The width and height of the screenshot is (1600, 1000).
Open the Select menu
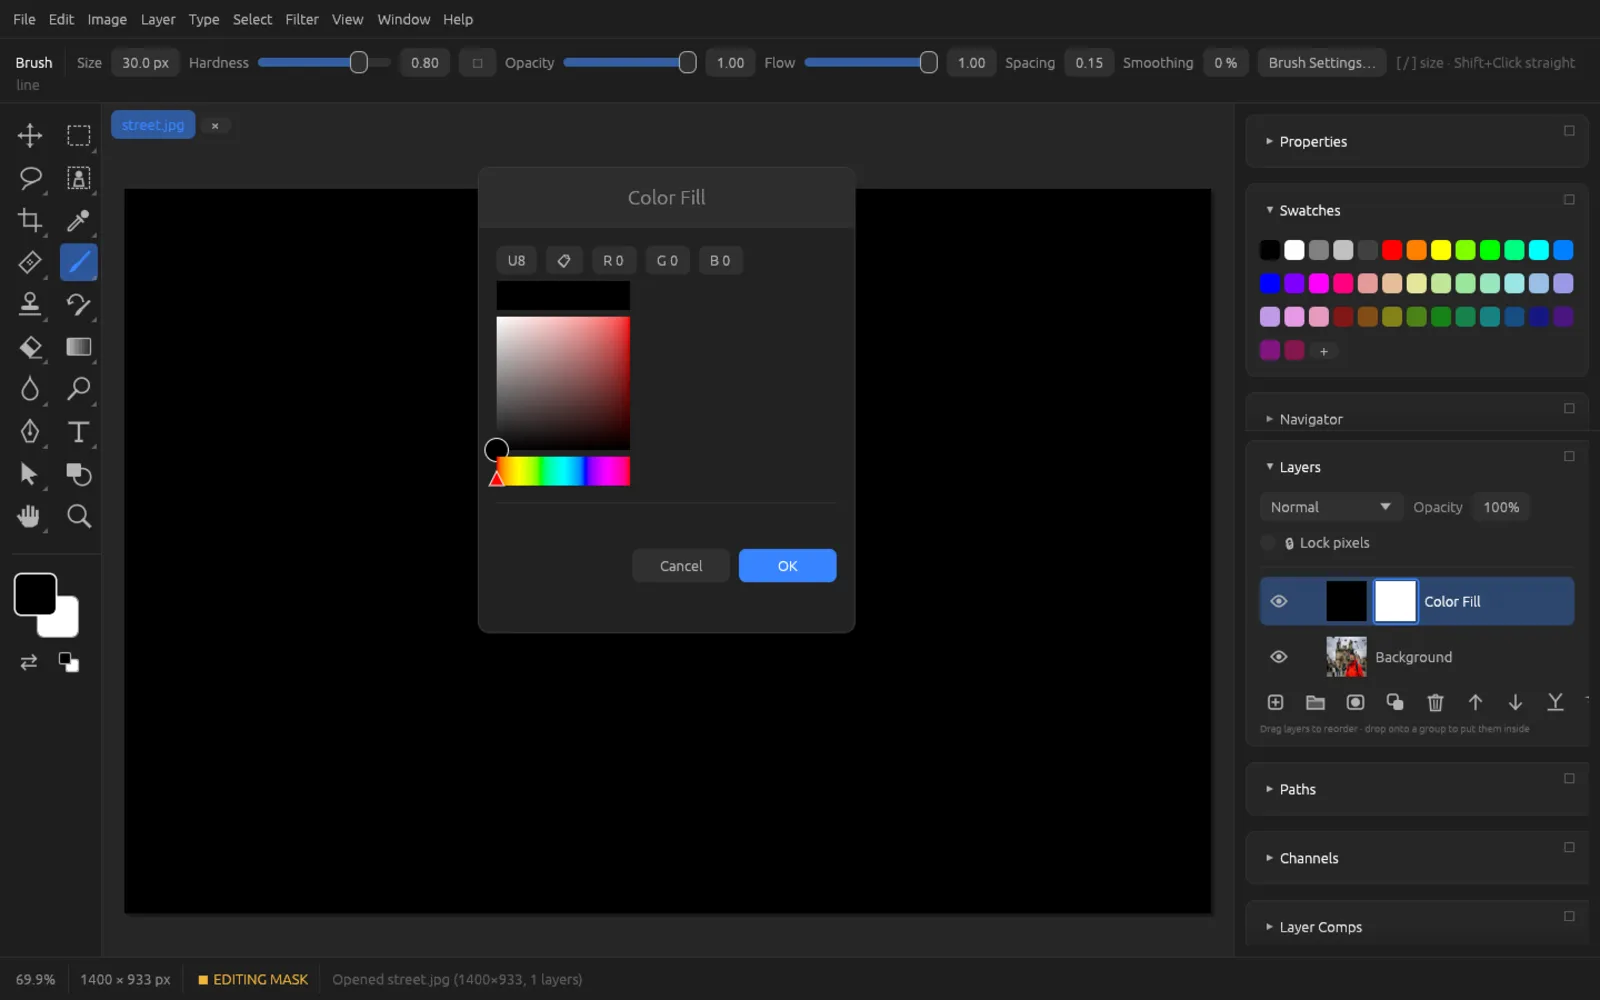252,19
